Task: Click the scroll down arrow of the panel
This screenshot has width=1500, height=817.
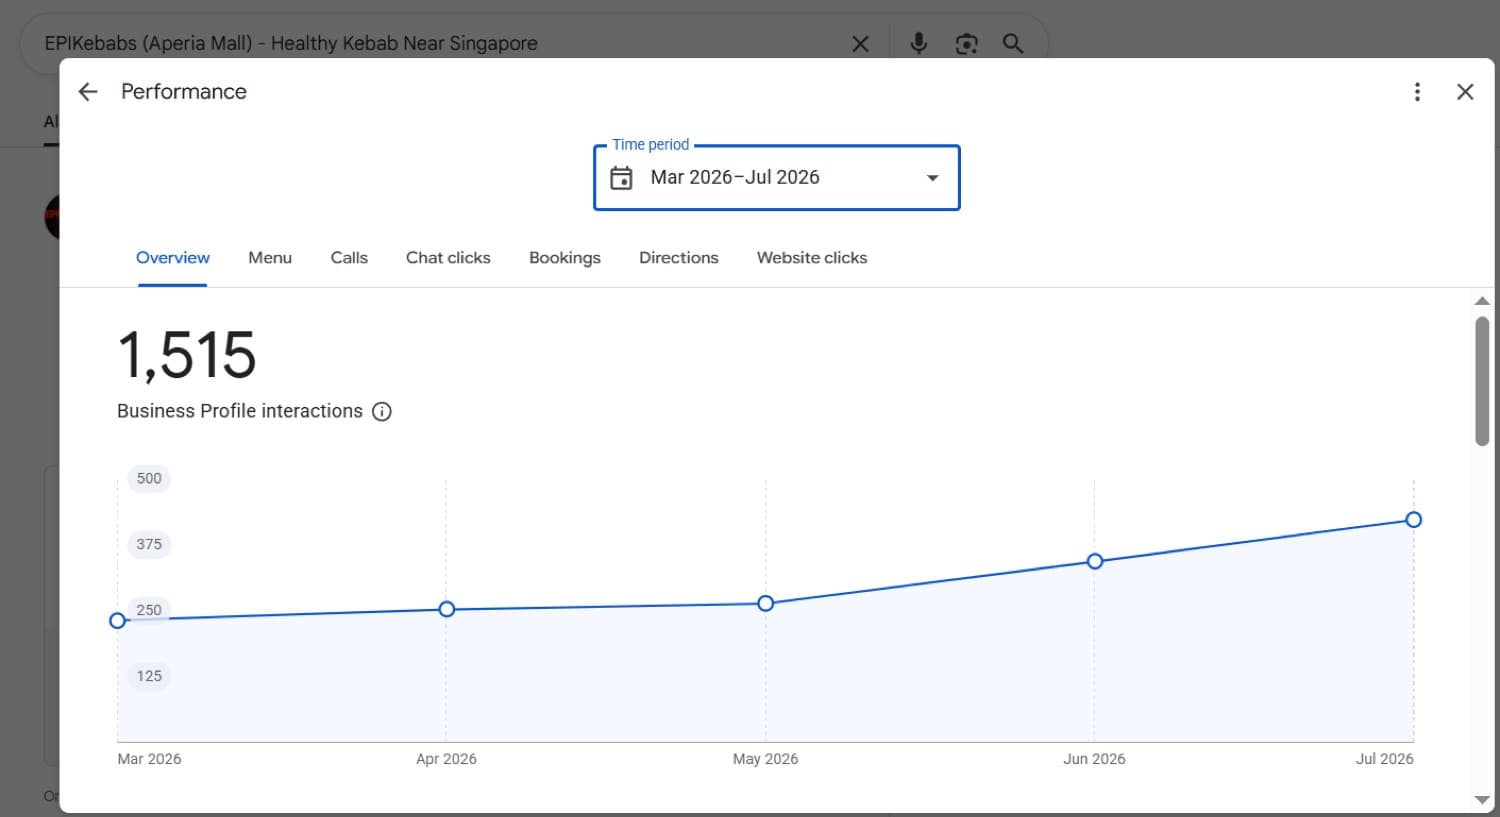Action: pyautogui.click(x=1482, y=799)
